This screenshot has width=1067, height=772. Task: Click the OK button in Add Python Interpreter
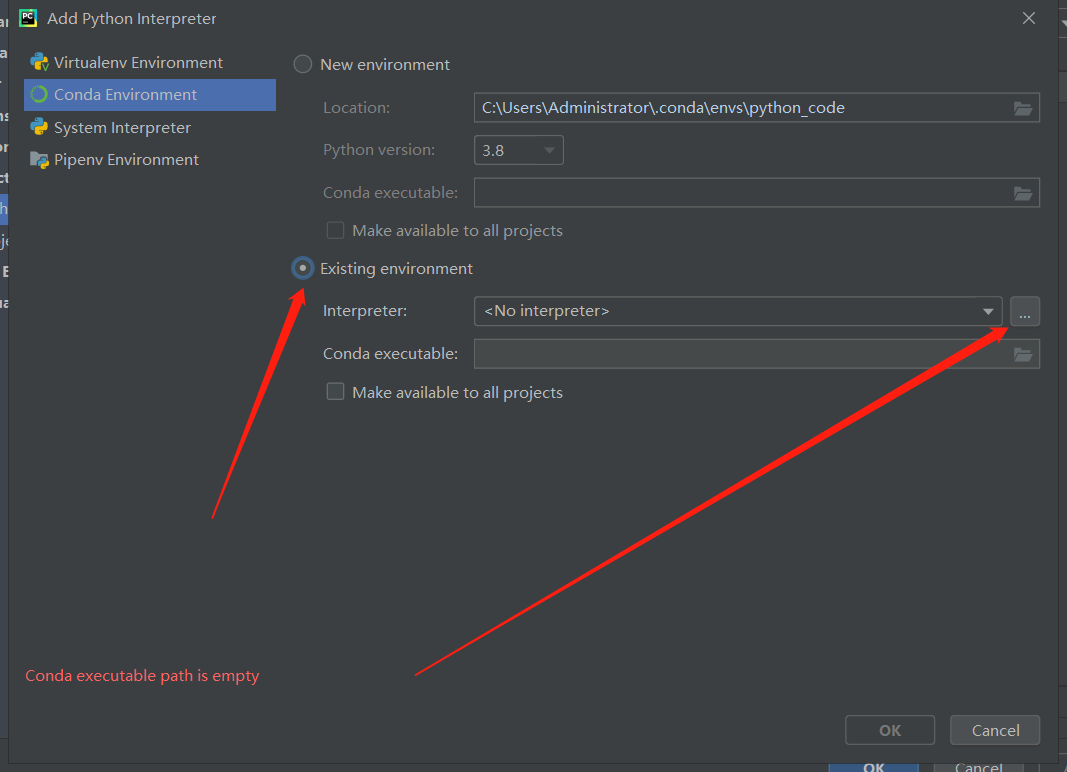coord(890,730)
